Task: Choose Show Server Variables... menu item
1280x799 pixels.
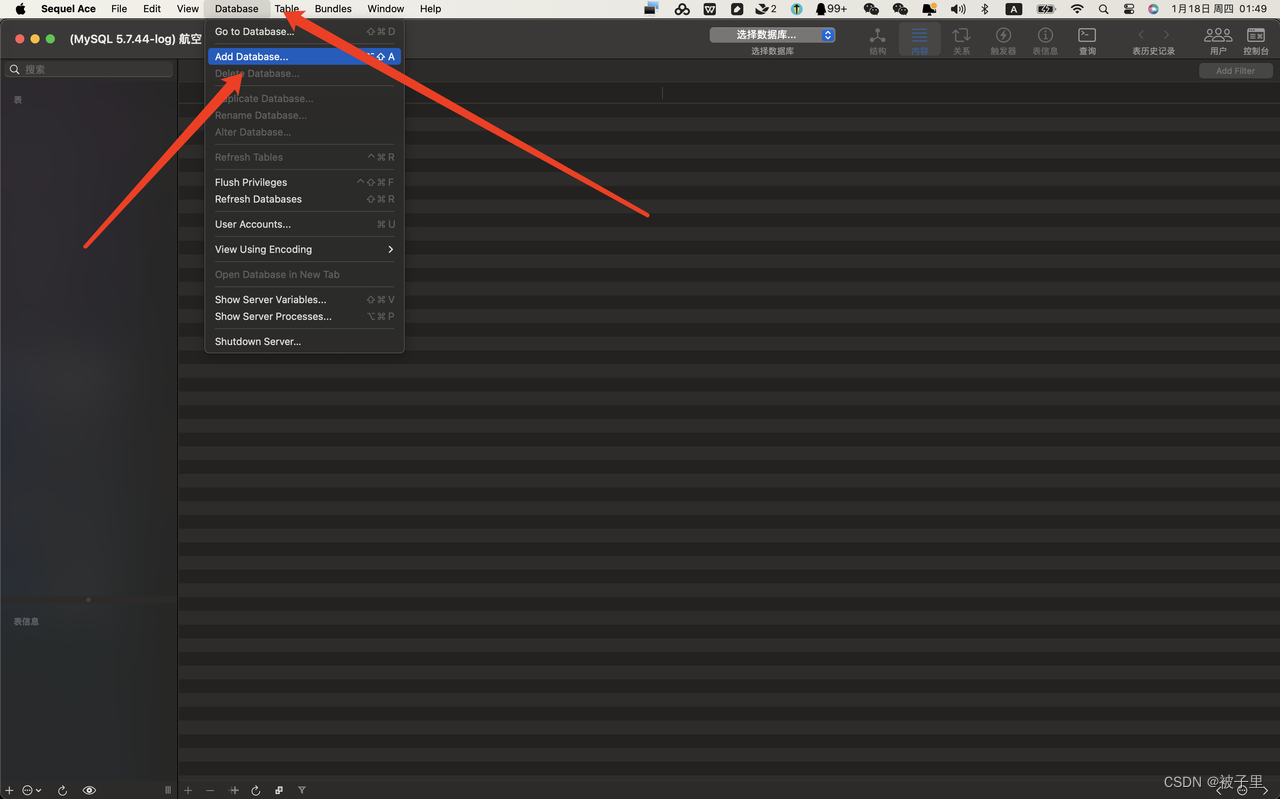Action: 304,299
